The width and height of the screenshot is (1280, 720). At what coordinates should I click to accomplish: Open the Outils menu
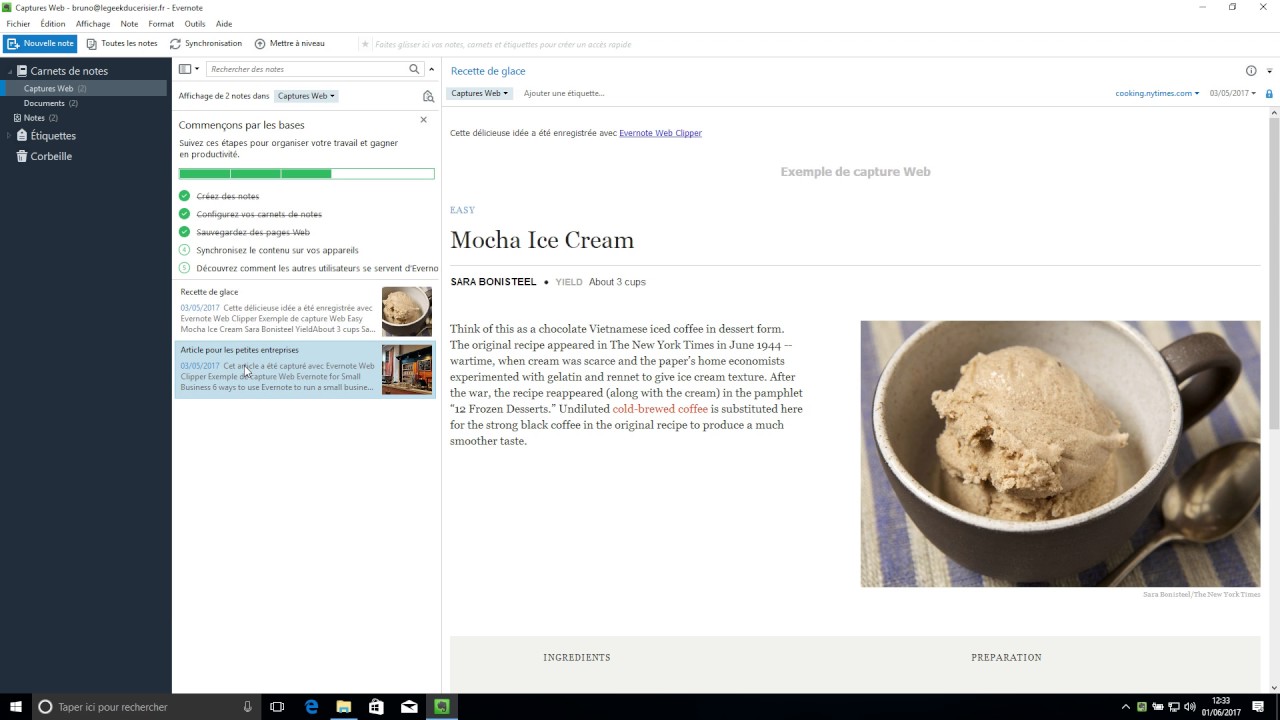pyautogui.click(x=195, y=24)
